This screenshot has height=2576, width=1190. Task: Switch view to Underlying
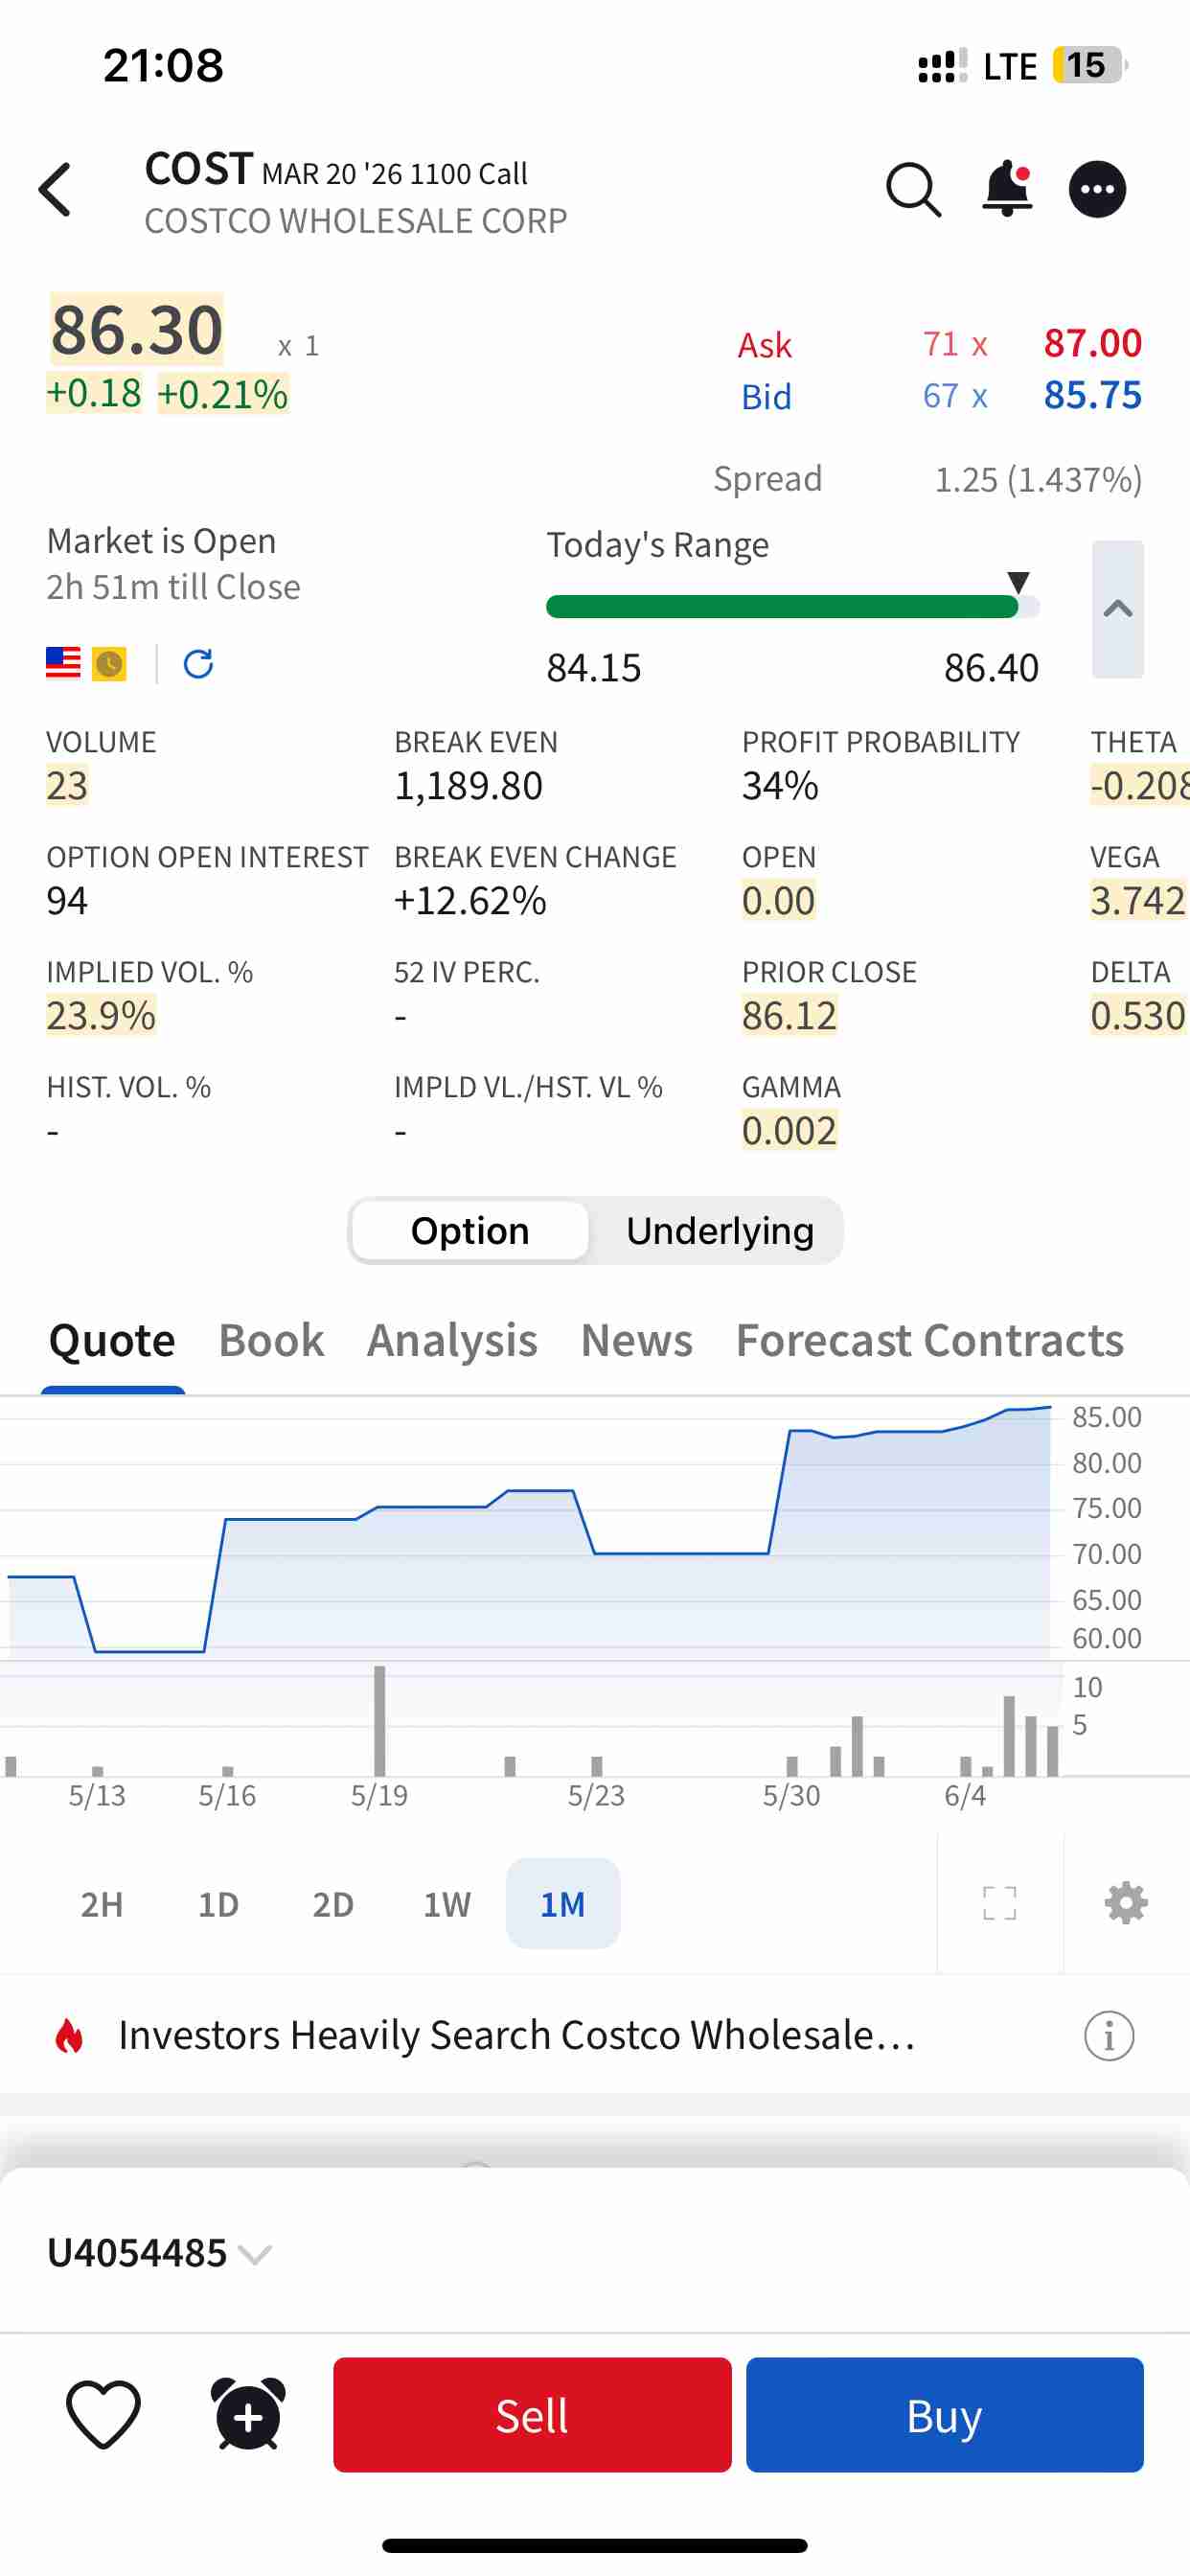pos(719,1230)
